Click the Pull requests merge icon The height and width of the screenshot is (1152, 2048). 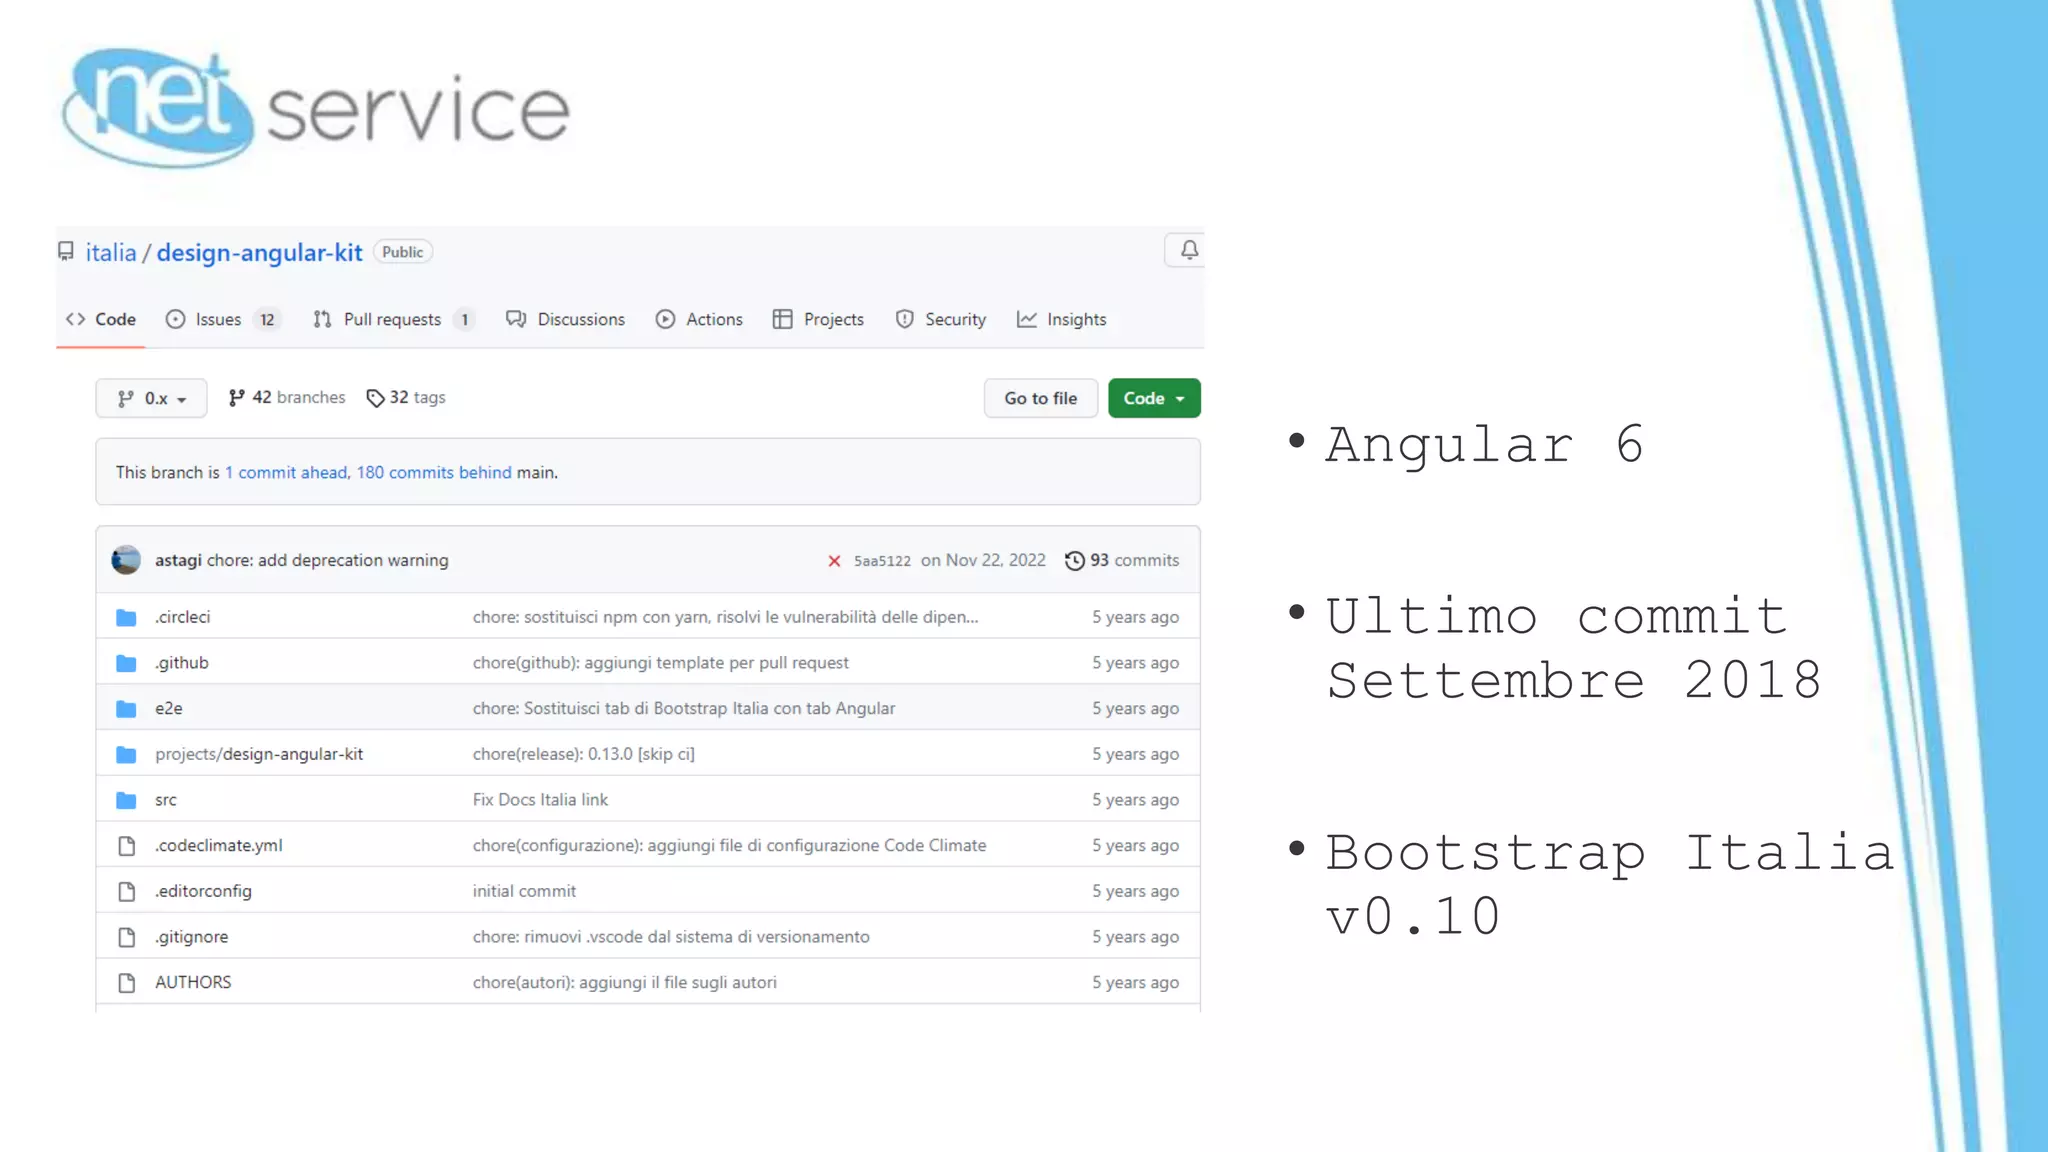pyautogui.click(x=322, y=319)
